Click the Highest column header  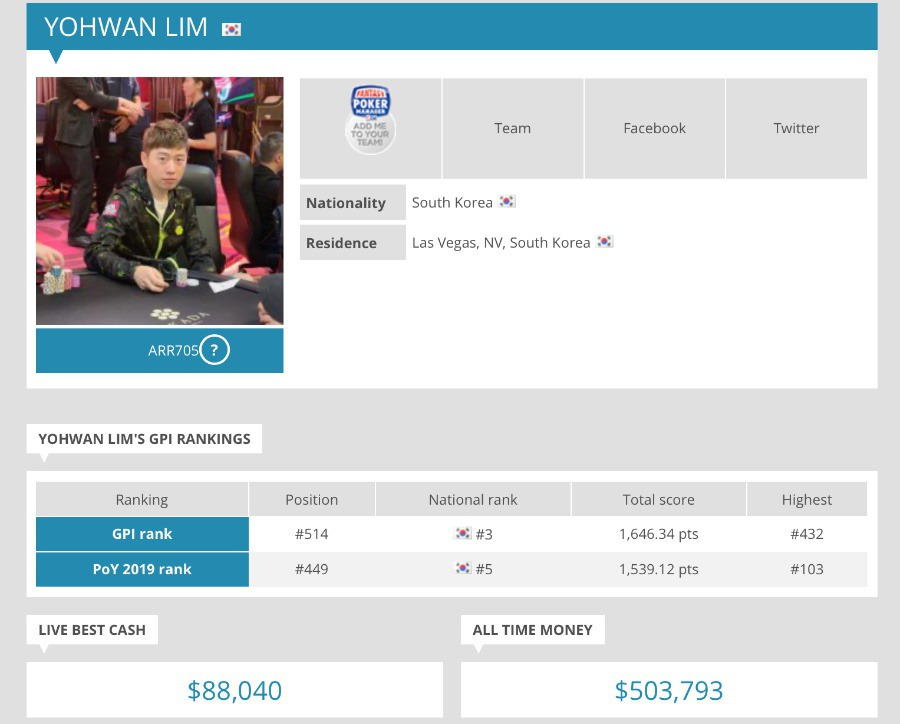[806, 500]
